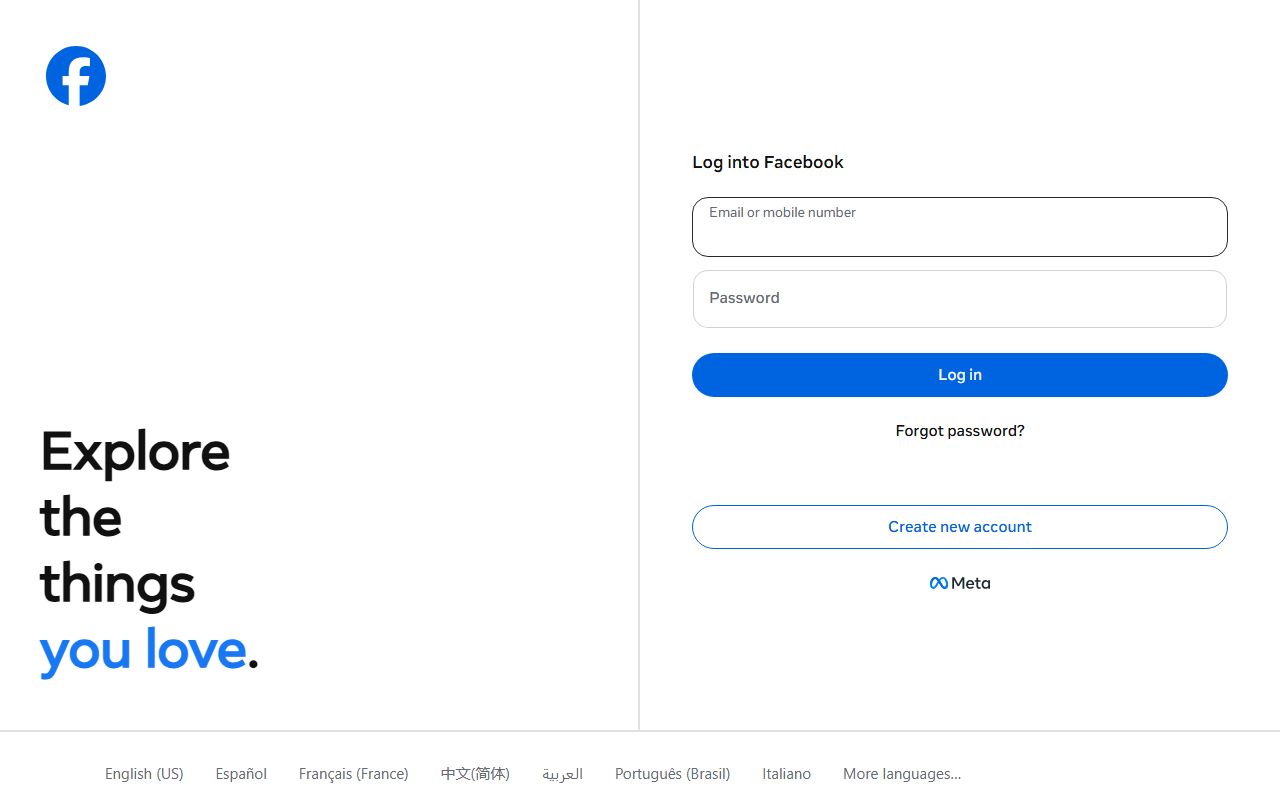Switch to العربية language

coord(562,774)
